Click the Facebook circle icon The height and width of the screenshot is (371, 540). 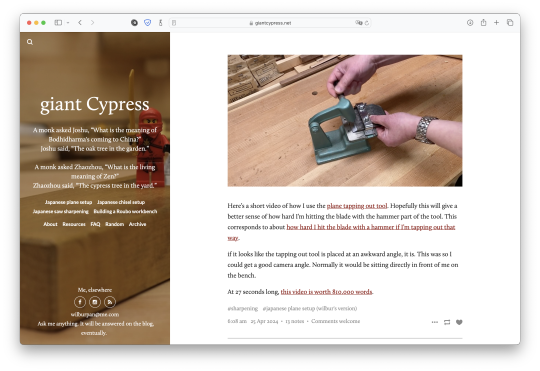pyautogui.click(x=80, y=302)
